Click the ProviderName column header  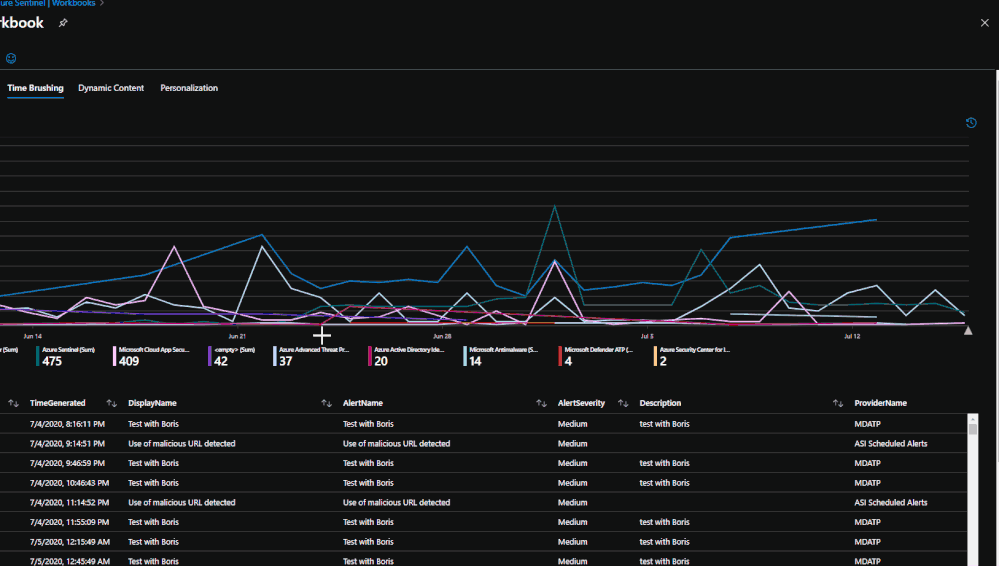tap(880, 403)
